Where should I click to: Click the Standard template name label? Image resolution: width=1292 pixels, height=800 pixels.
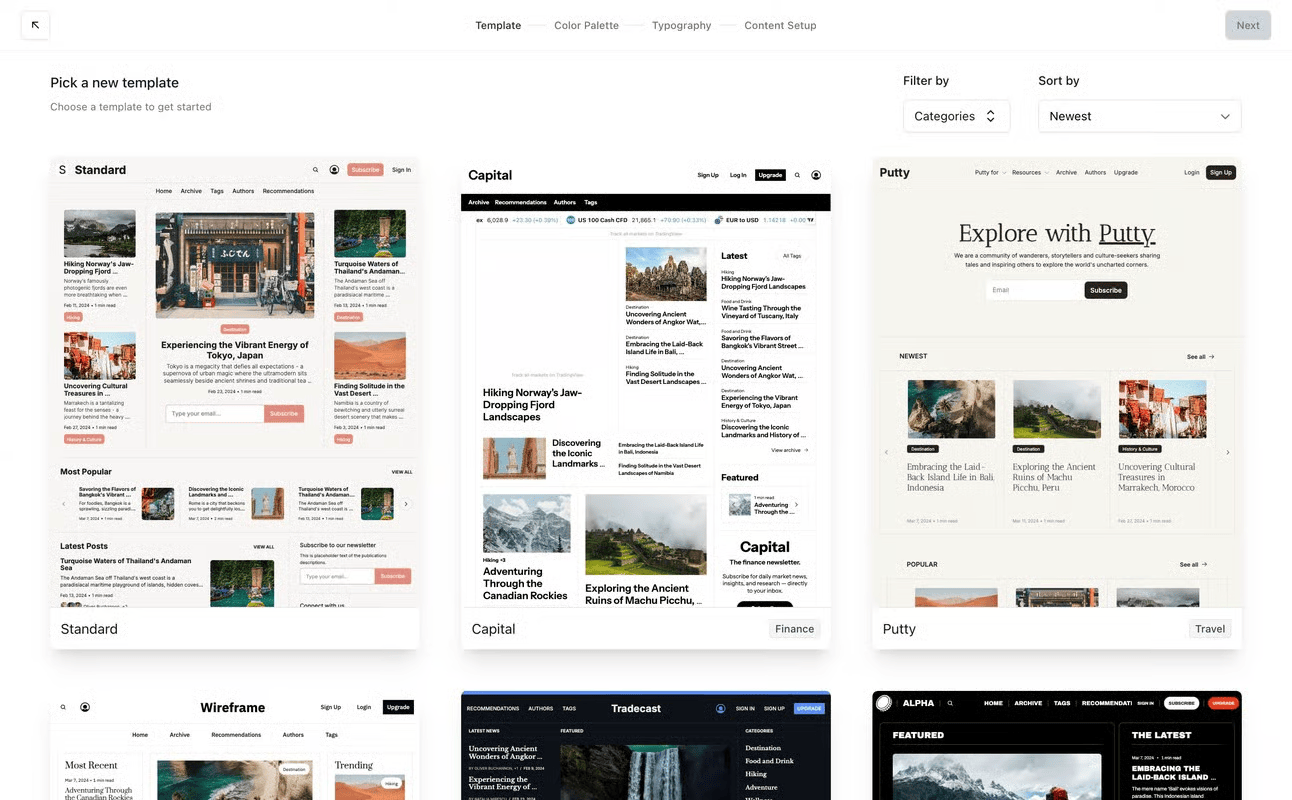coord(89,629)
